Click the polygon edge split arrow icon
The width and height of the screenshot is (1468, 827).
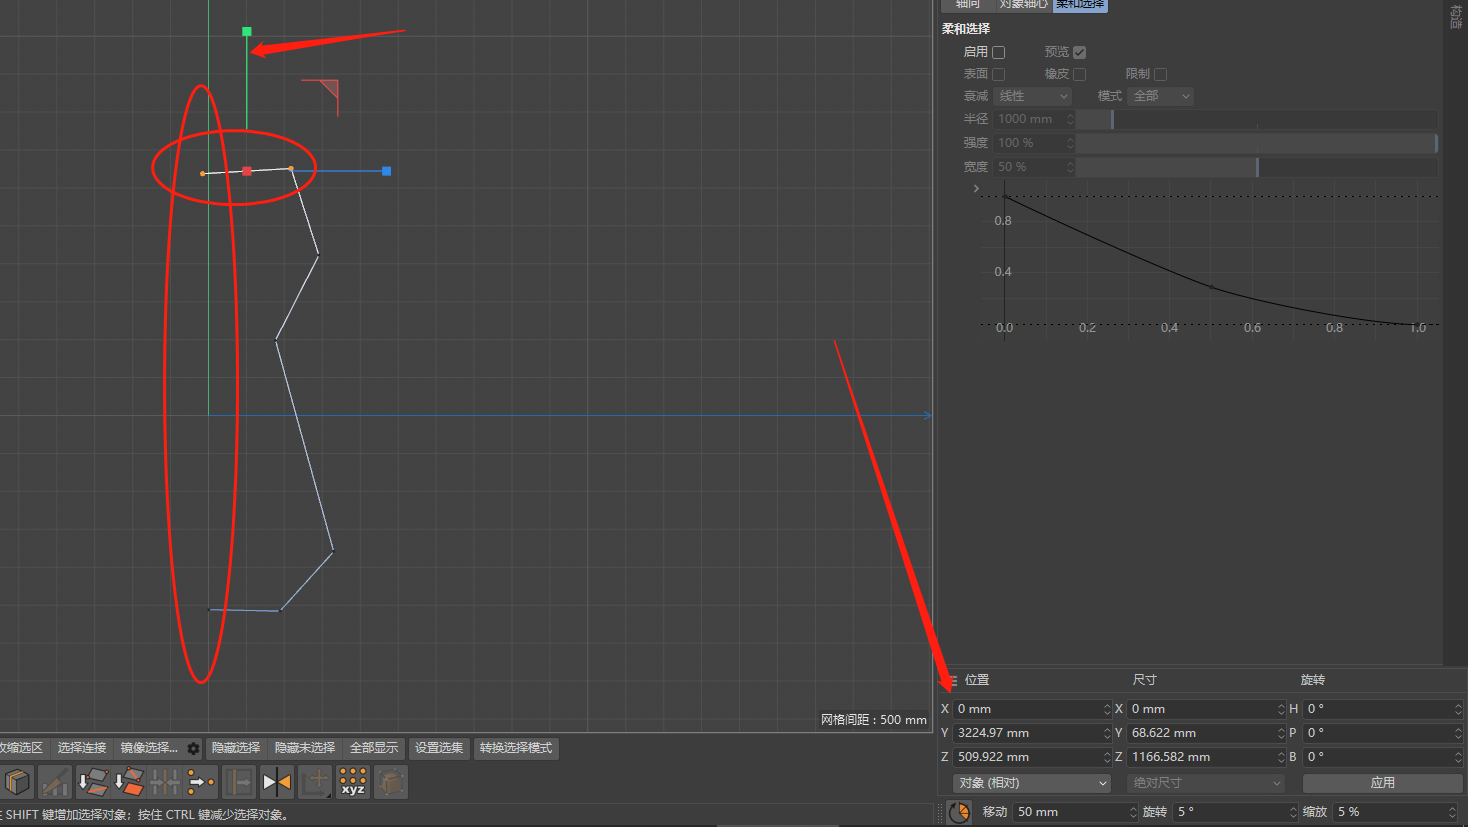[x=93, y=782]
